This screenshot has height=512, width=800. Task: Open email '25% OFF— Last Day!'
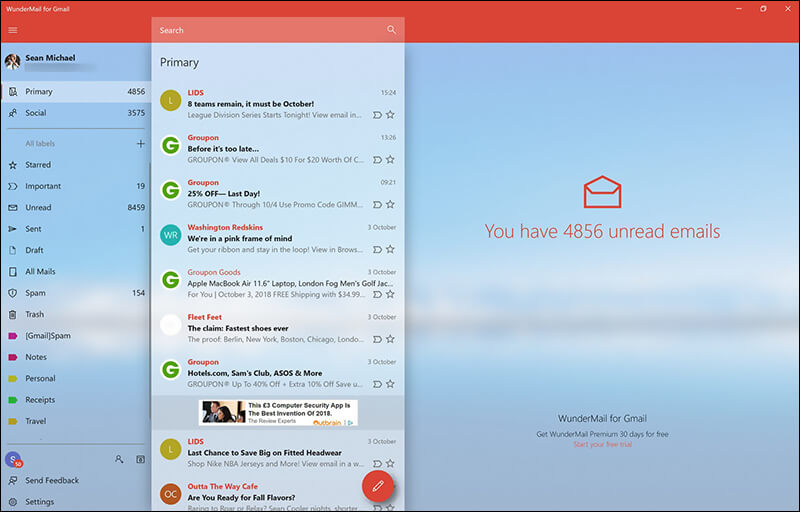[278, 194]
